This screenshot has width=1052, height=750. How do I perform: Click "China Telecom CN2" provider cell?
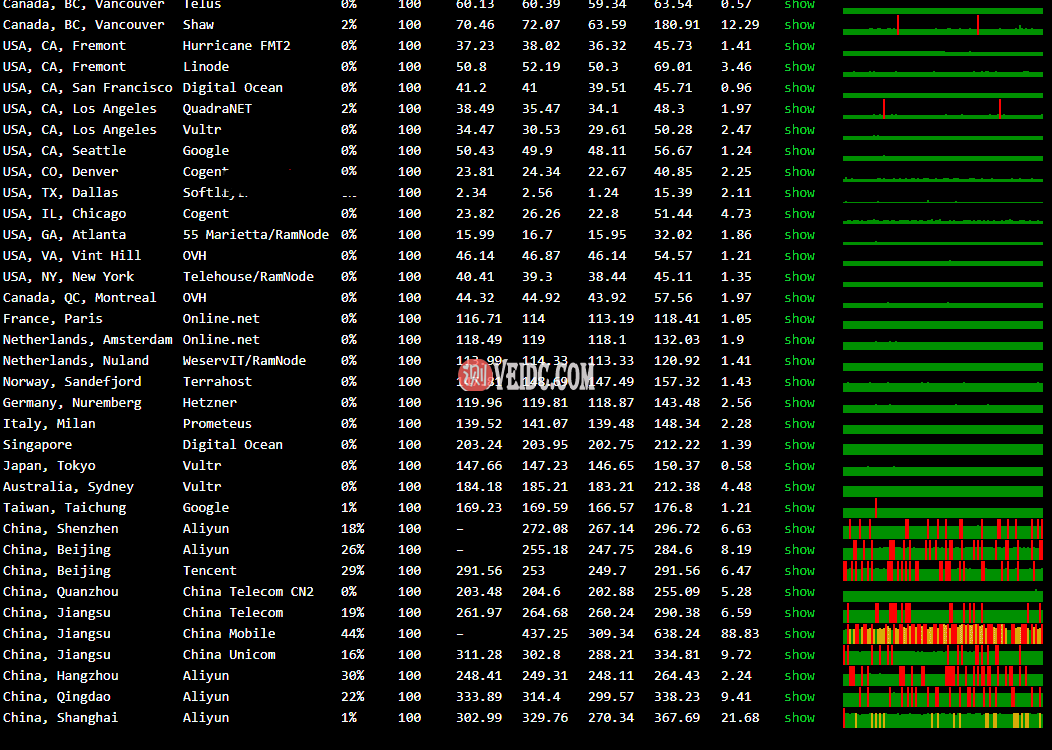[248, 592]
